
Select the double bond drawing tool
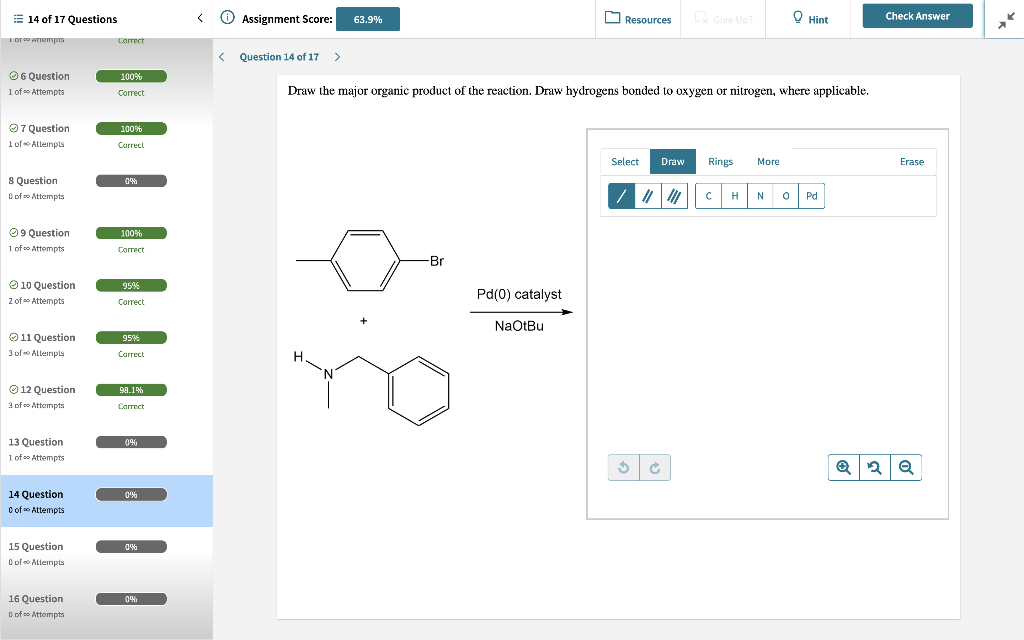point(647,195)
